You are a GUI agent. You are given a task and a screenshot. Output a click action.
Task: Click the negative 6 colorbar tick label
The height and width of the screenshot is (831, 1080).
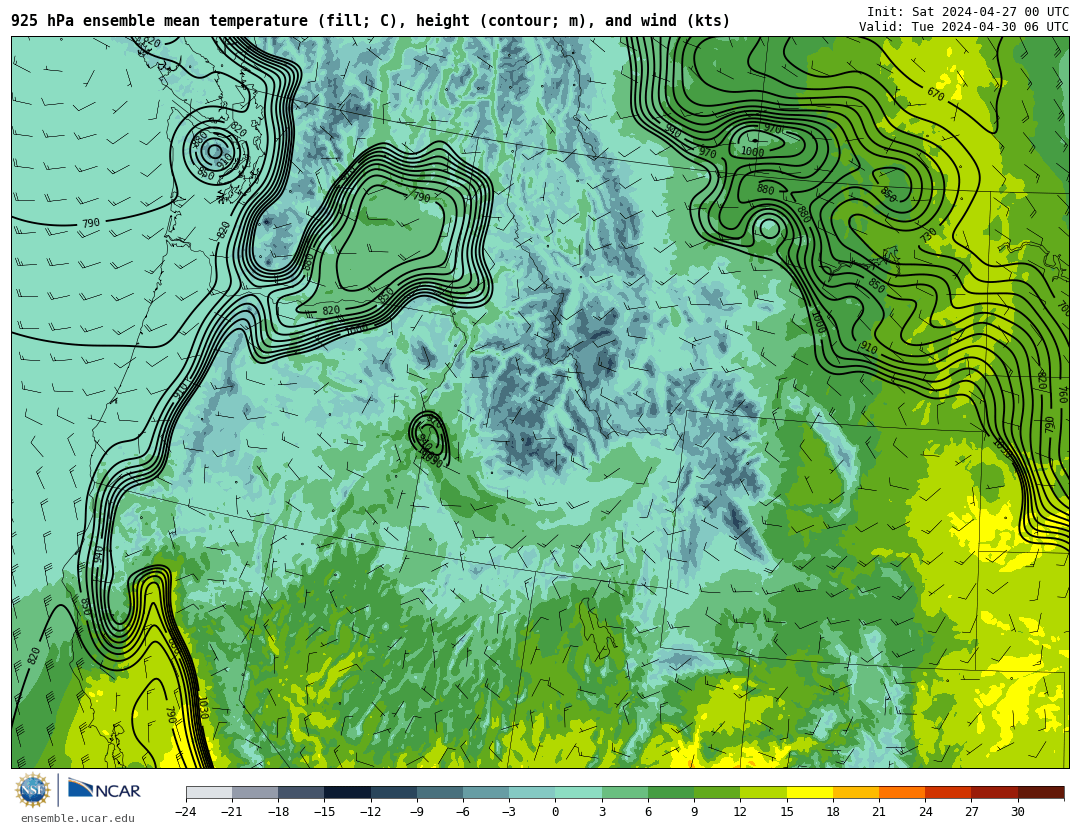[463, 812]
